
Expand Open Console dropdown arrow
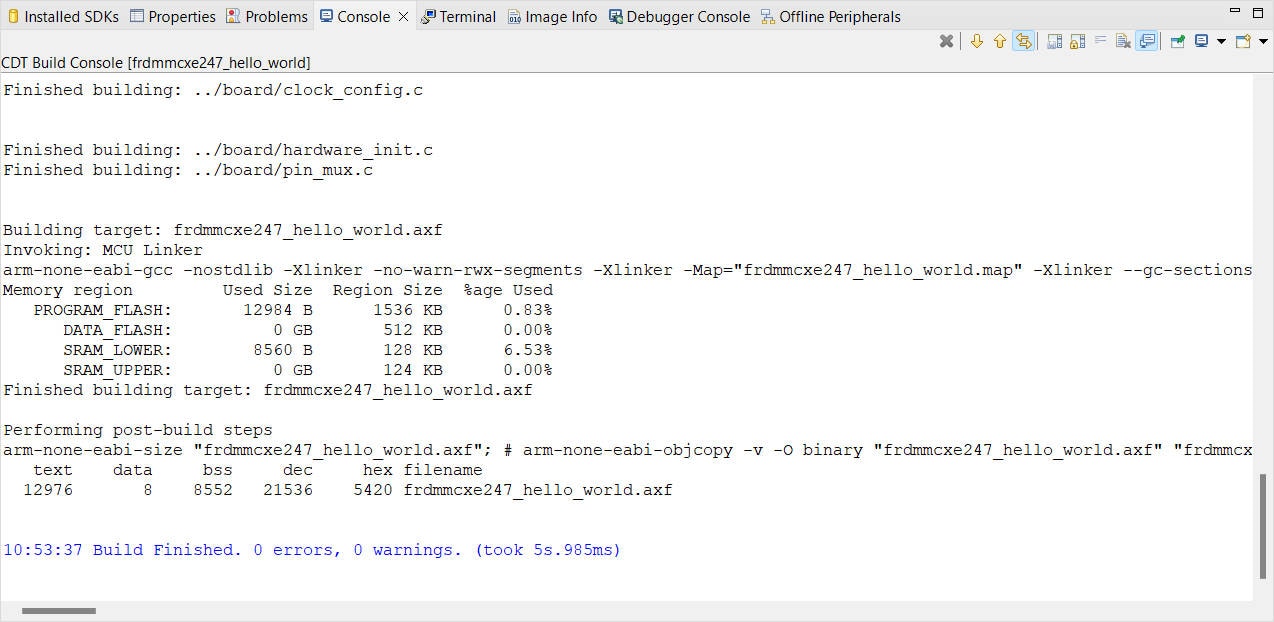(x=1263, y=42)
